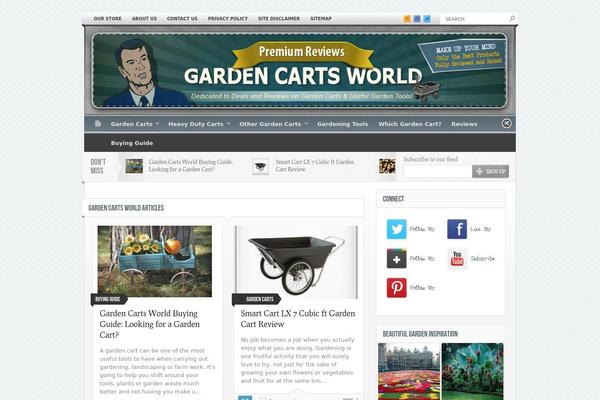The height and width of the screenshot is (400, 600).
Task: Open the Buying Guide menu item
Action: [132, 143]
